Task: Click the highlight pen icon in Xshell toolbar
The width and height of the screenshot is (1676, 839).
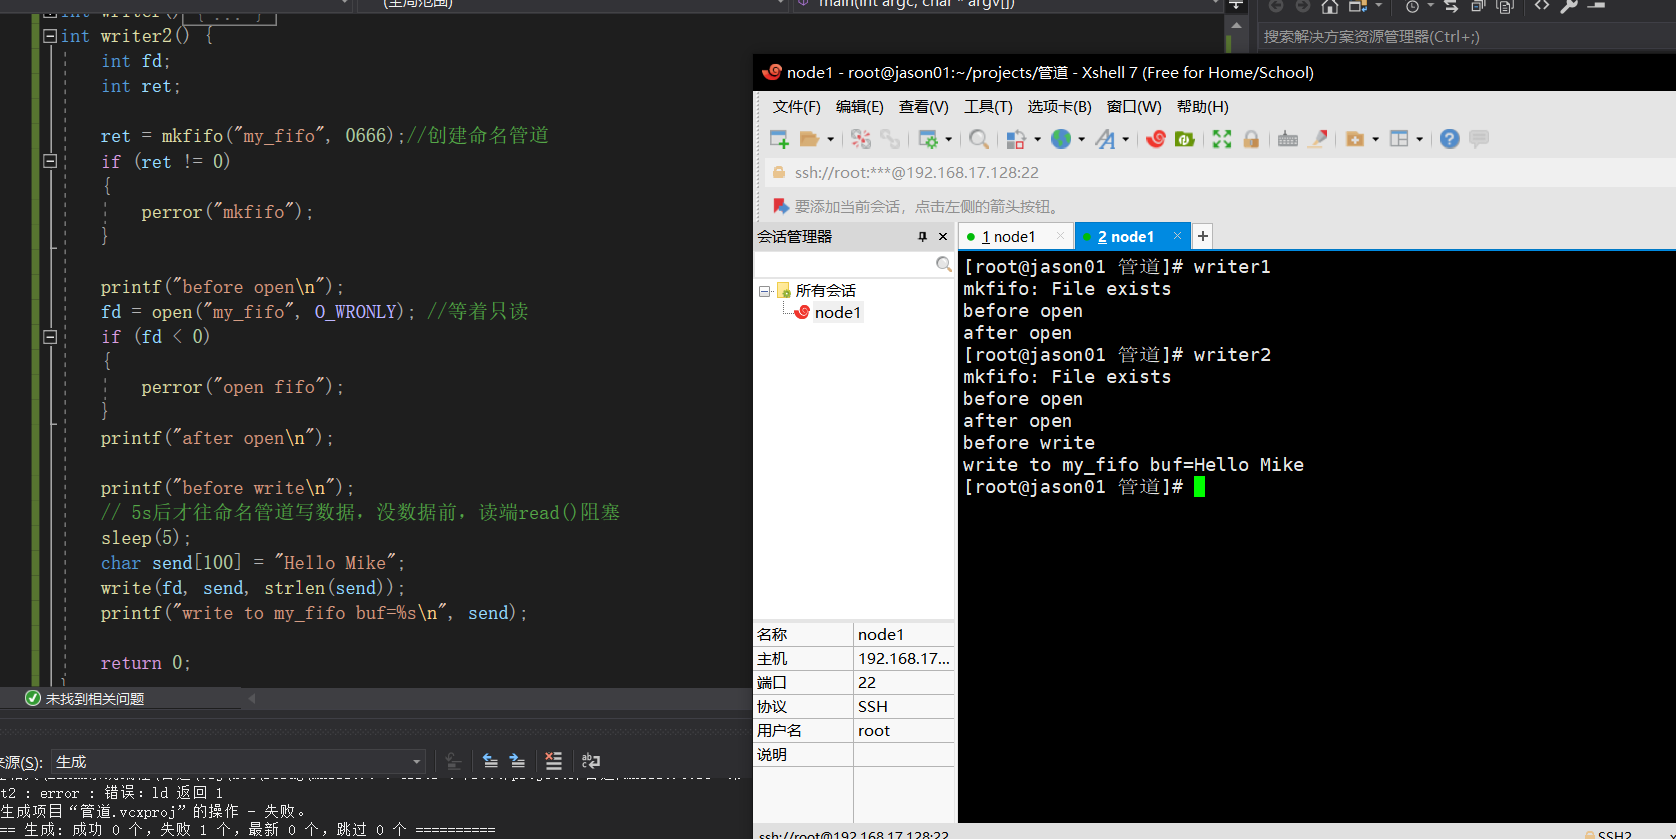Action: point(1318,139)
